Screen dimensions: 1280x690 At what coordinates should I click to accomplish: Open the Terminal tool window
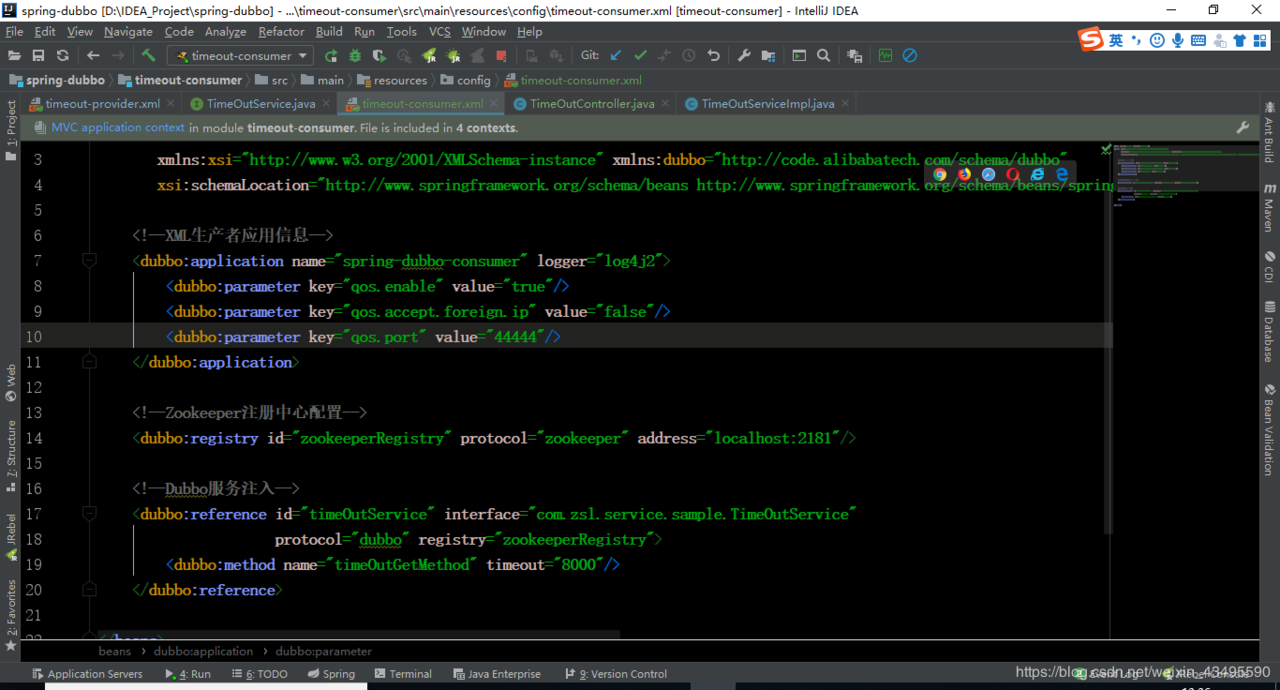point(403,674)
